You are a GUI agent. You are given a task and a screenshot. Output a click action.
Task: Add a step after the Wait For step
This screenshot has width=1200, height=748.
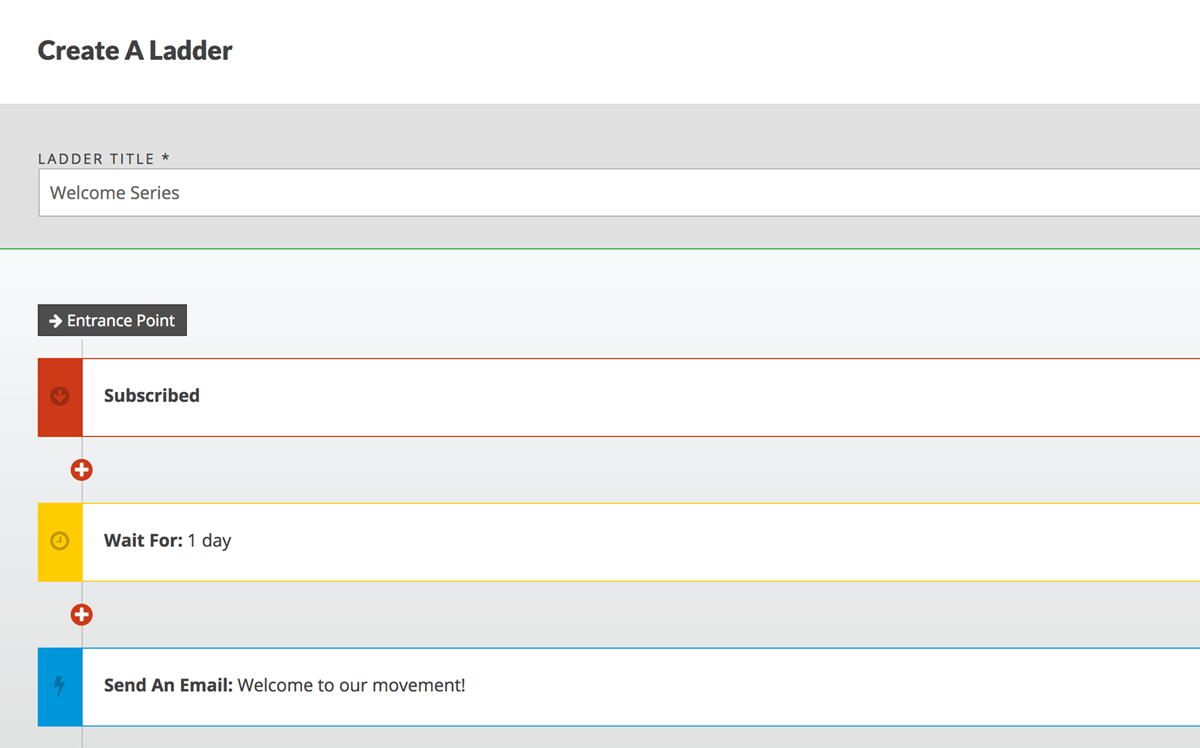(x=82, y=614)
